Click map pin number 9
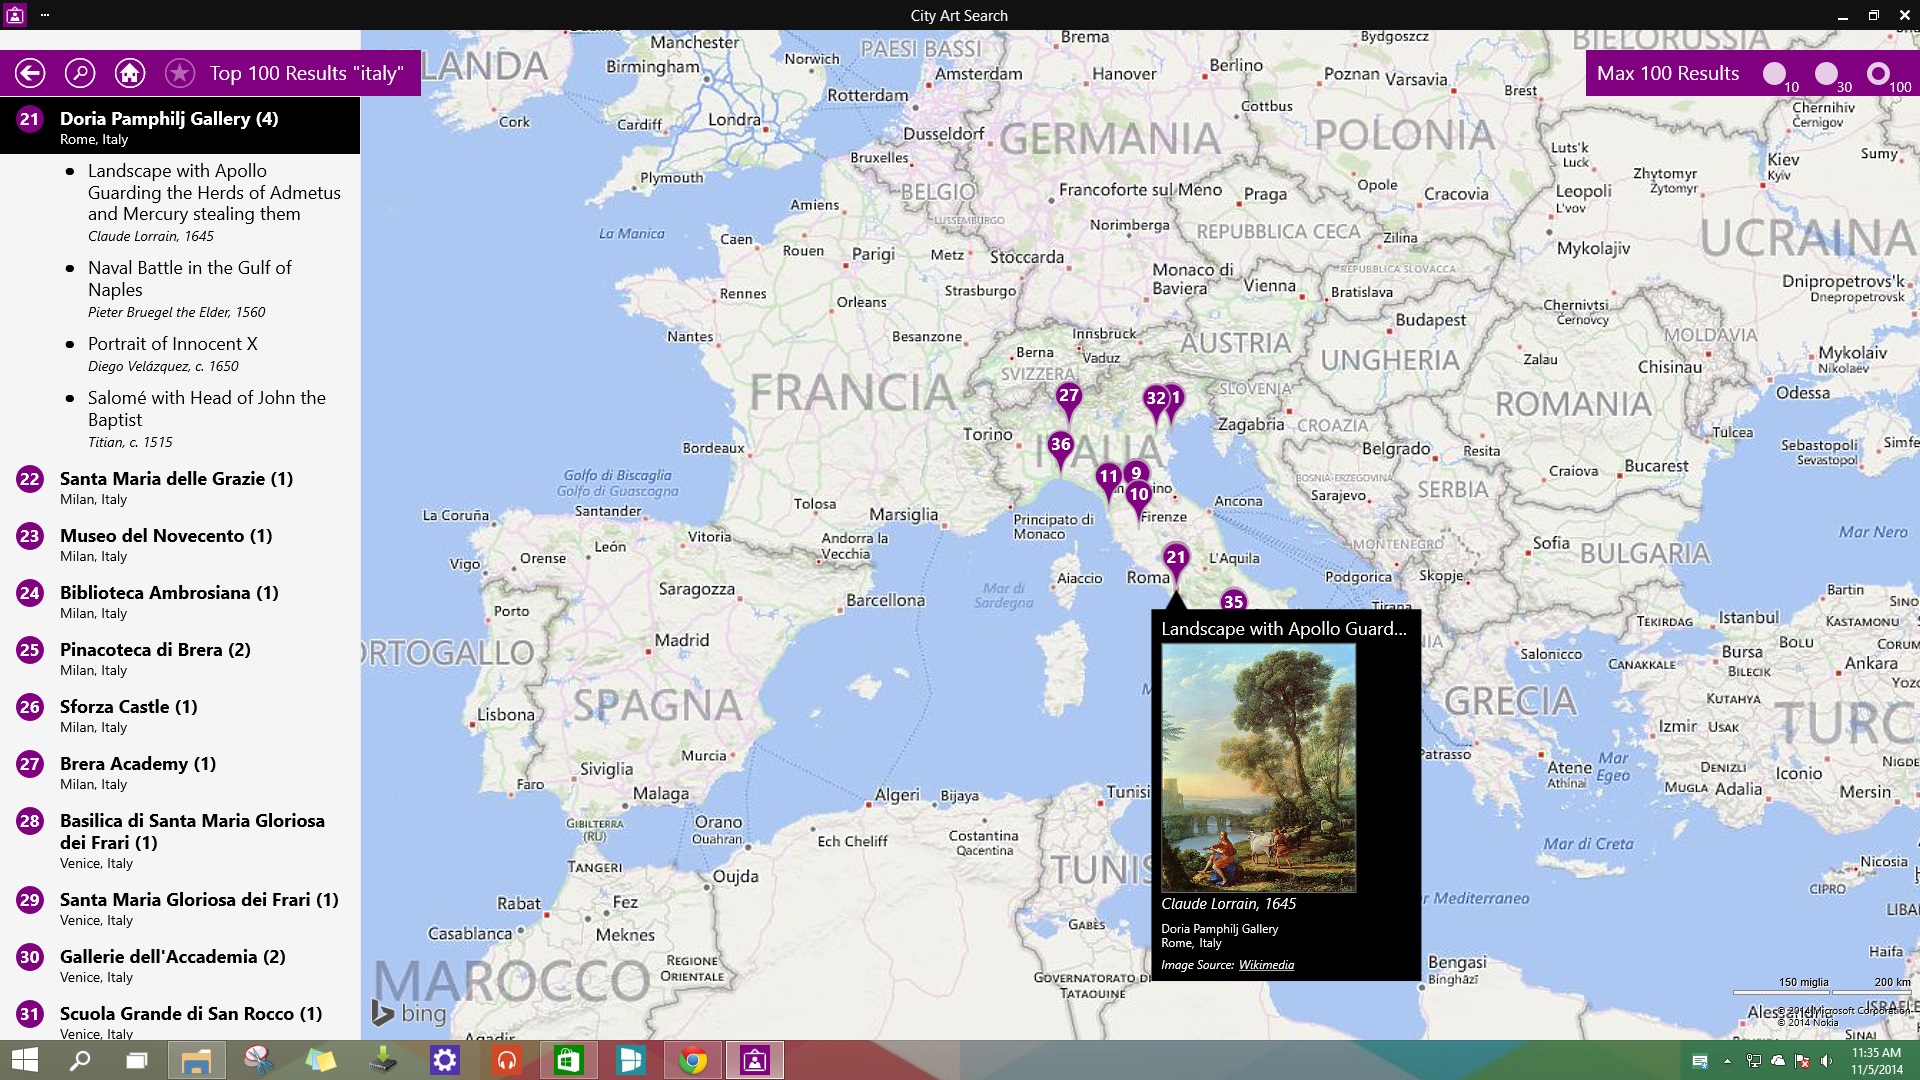The image size is (1920, 1080). coord(1135,471)
